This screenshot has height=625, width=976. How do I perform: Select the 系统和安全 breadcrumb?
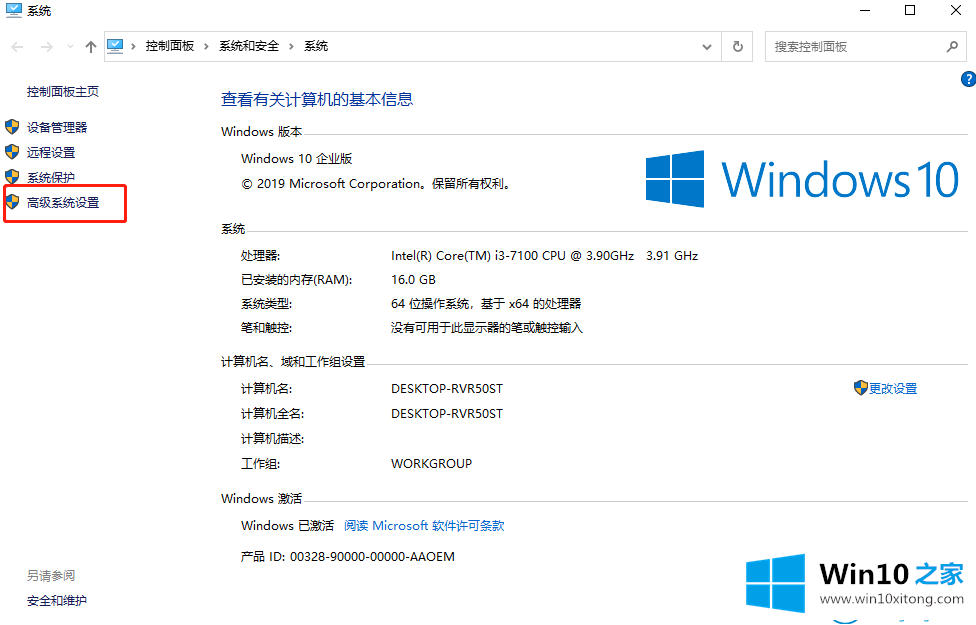point(249,46)
